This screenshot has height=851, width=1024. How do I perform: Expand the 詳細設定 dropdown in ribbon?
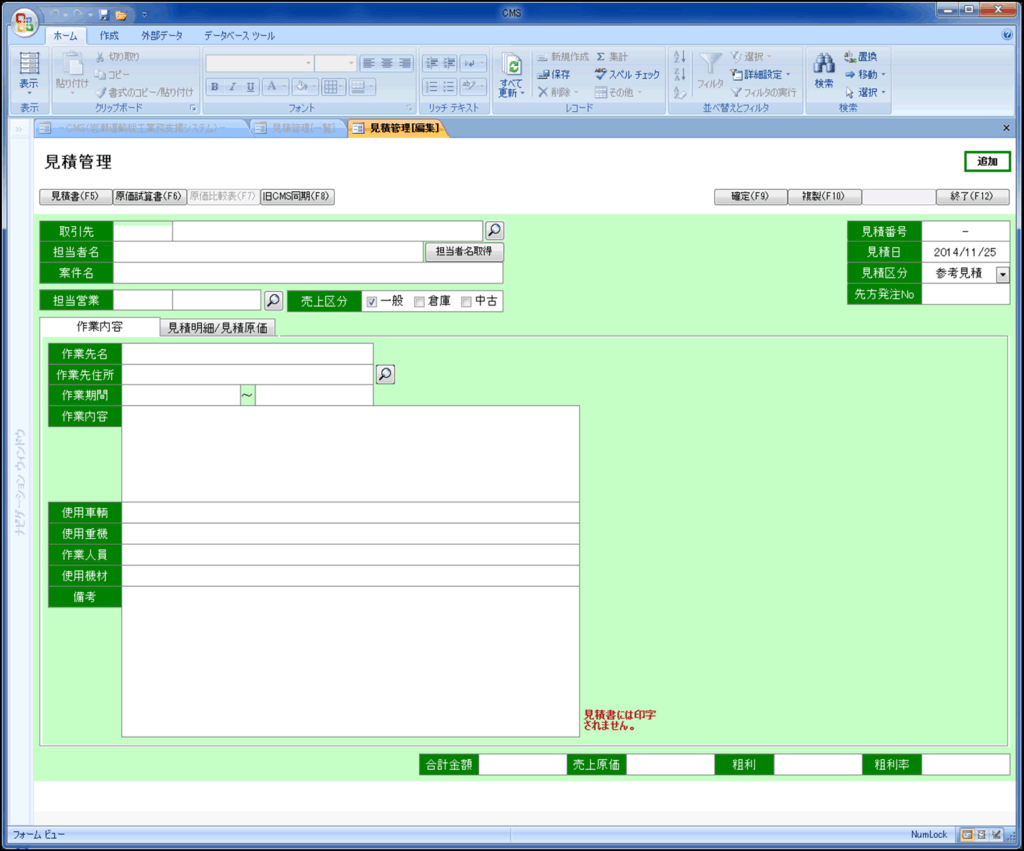788,74
